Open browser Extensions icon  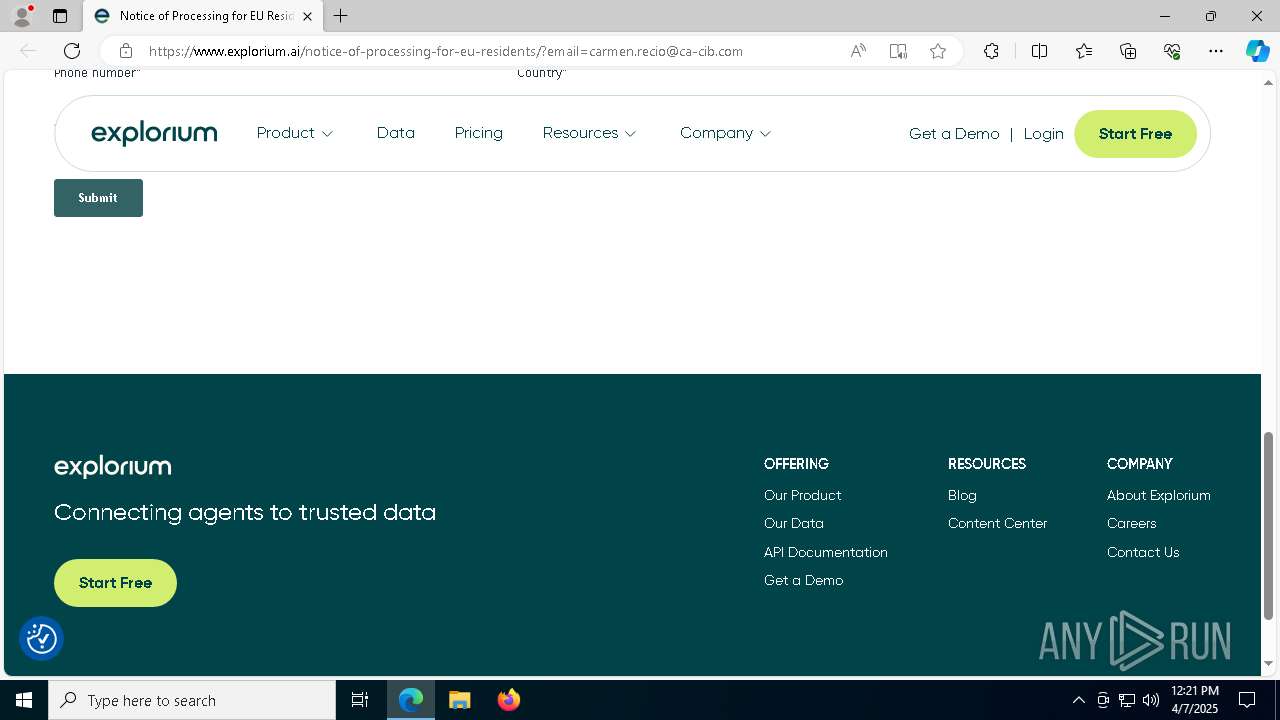[x=991, y=51]
